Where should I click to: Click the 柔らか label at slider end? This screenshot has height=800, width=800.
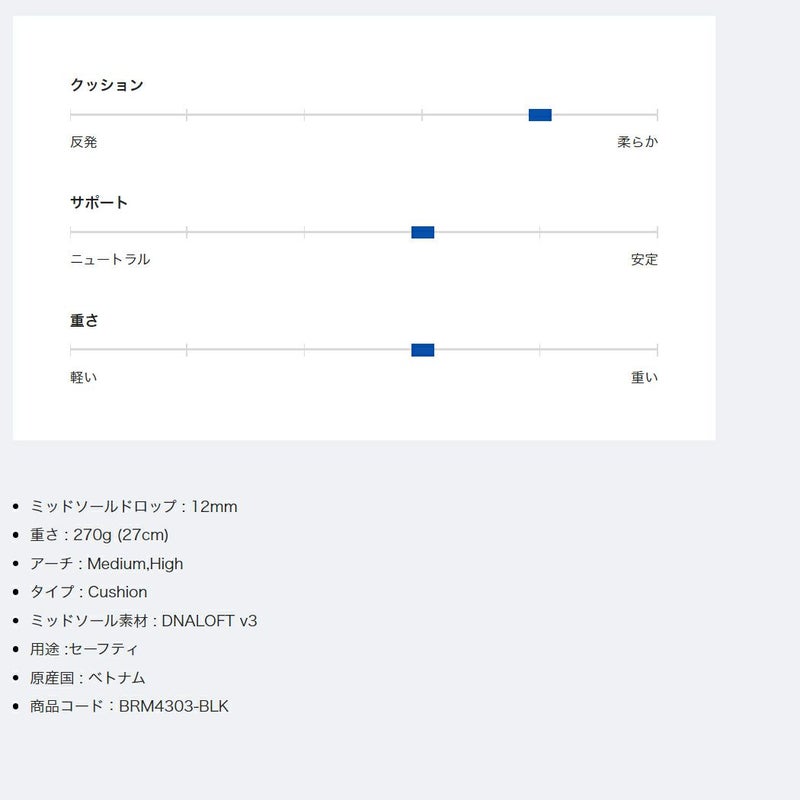pyautogui.click(x=638, y=142)
